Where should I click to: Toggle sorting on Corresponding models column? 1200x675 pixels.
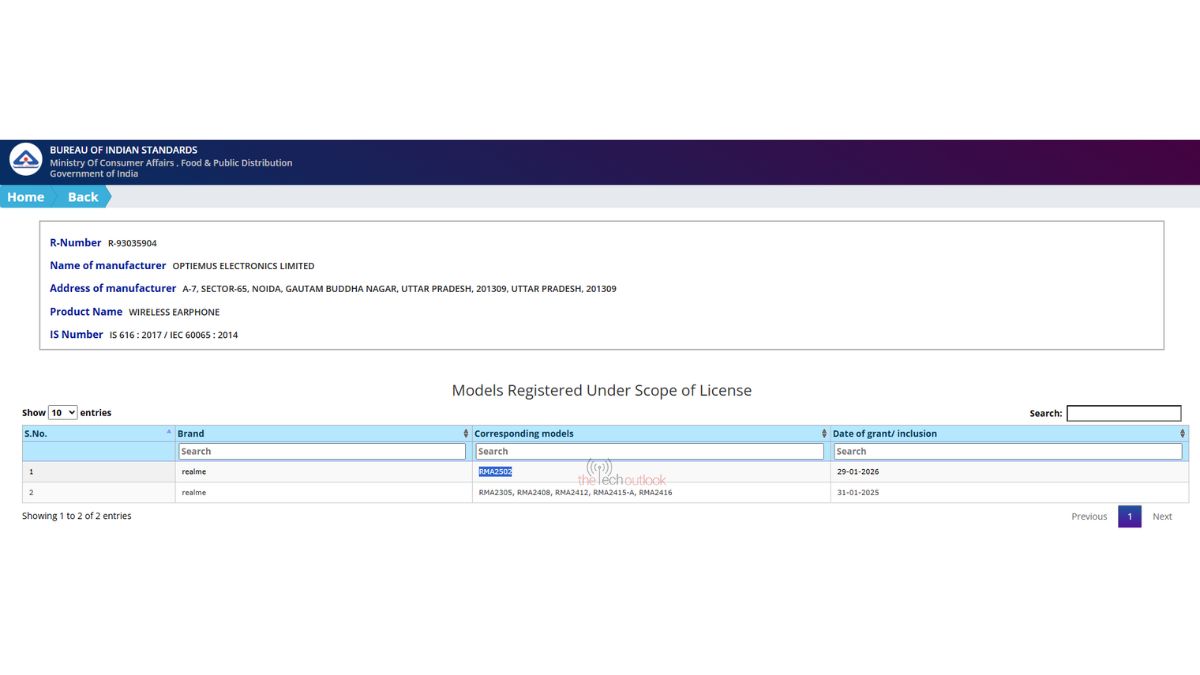coord(824,433)
